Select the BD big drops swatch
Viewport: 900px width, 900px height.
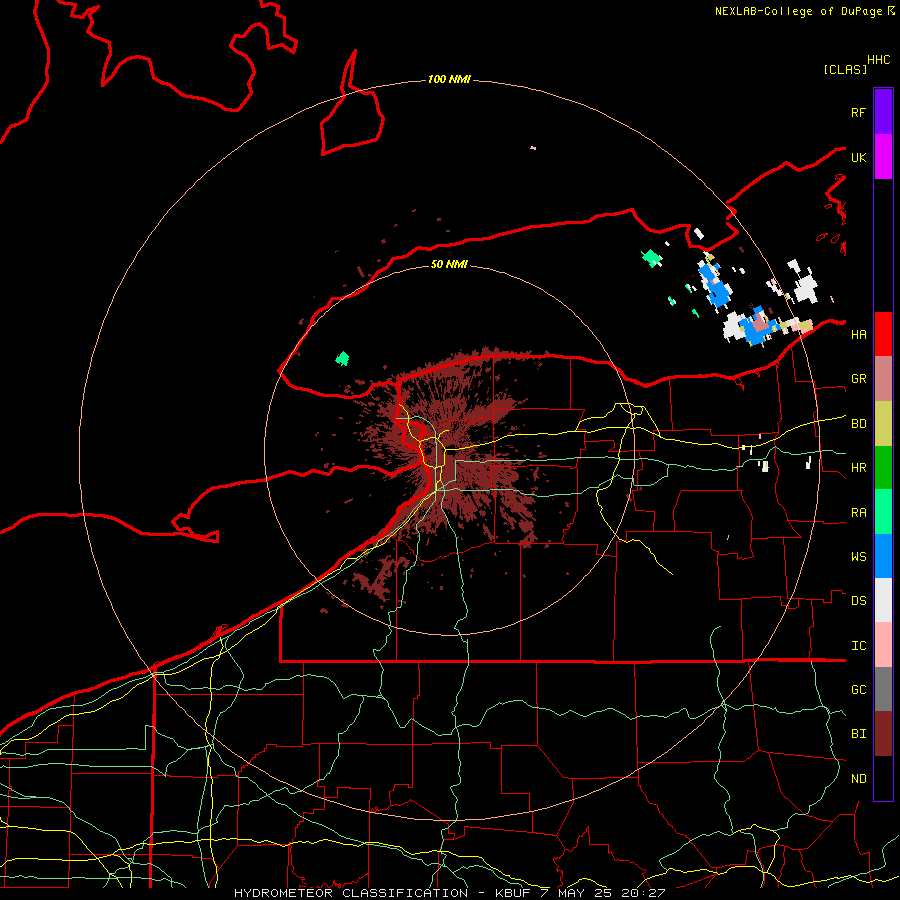883,423
